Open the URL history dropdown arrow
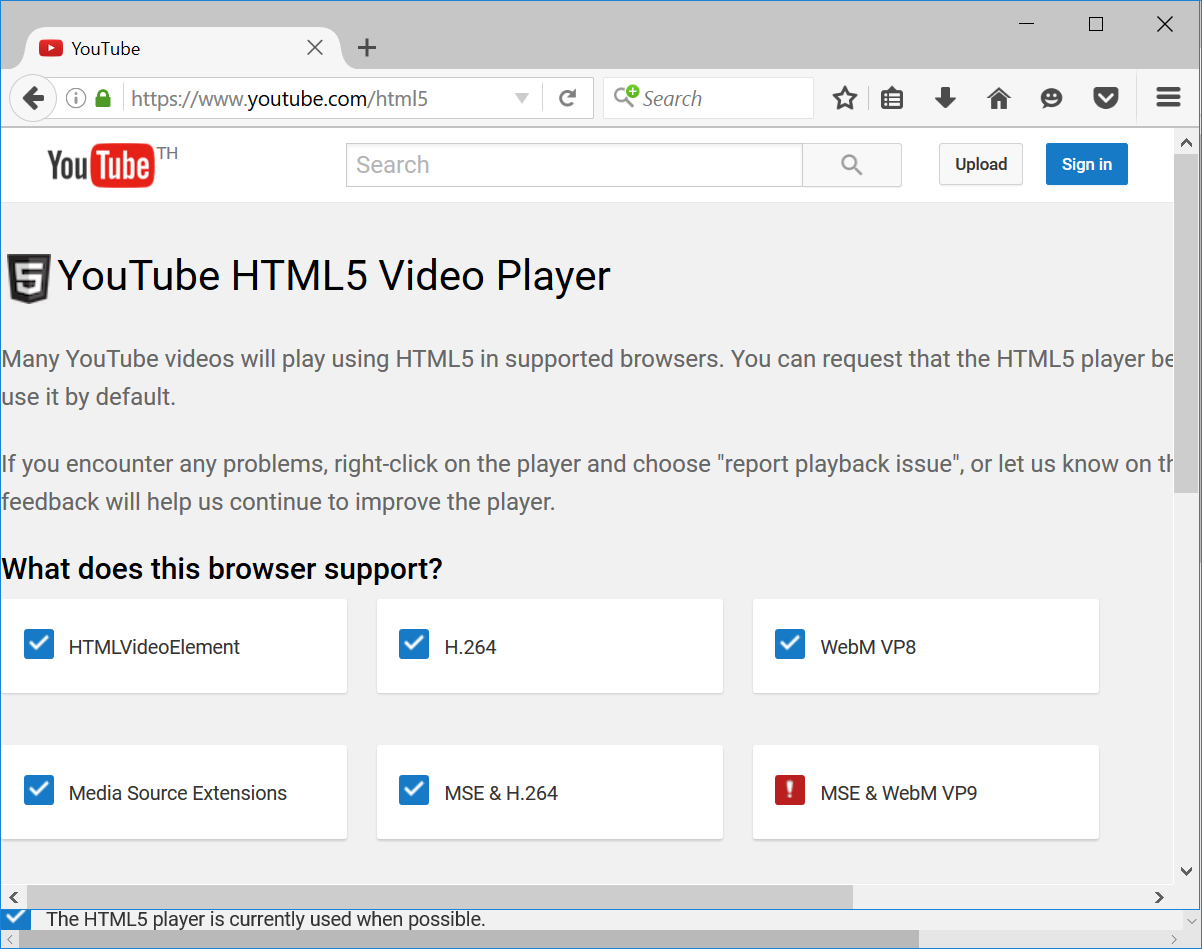1202x949 pixels. 521,98
